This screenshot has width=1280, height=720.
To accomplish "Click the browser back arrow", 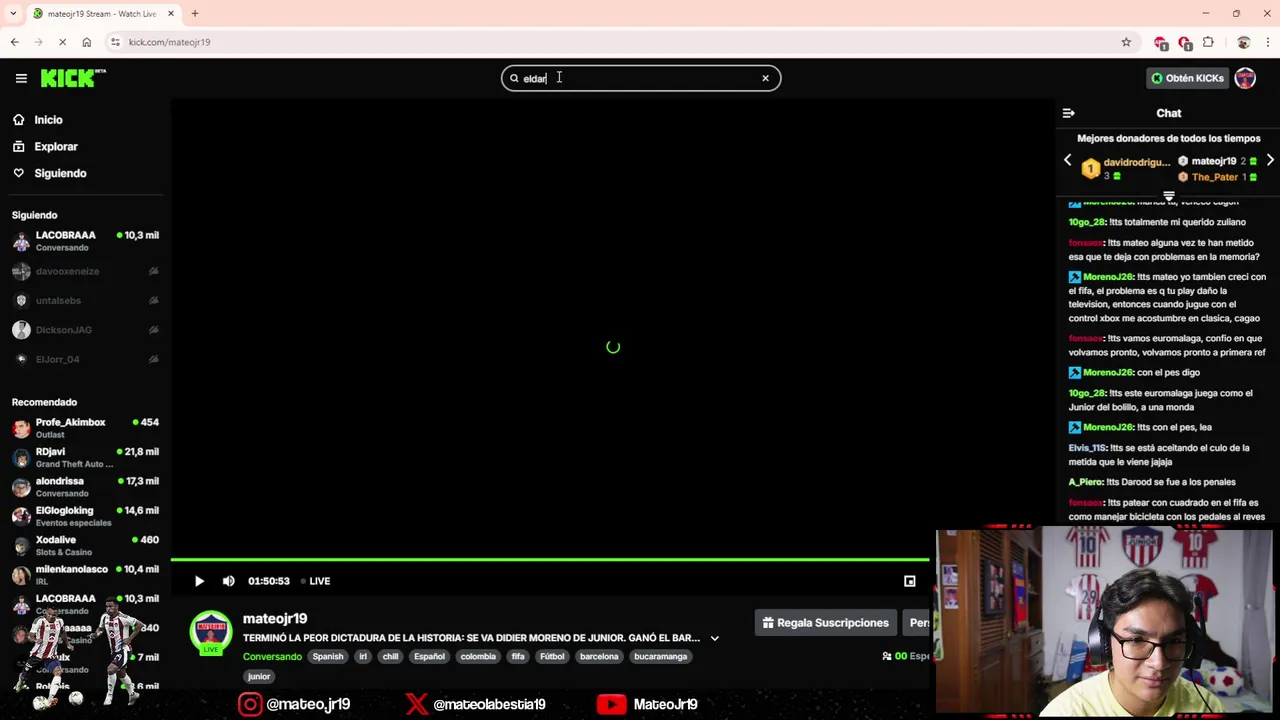I will click(x=14, y=42).
